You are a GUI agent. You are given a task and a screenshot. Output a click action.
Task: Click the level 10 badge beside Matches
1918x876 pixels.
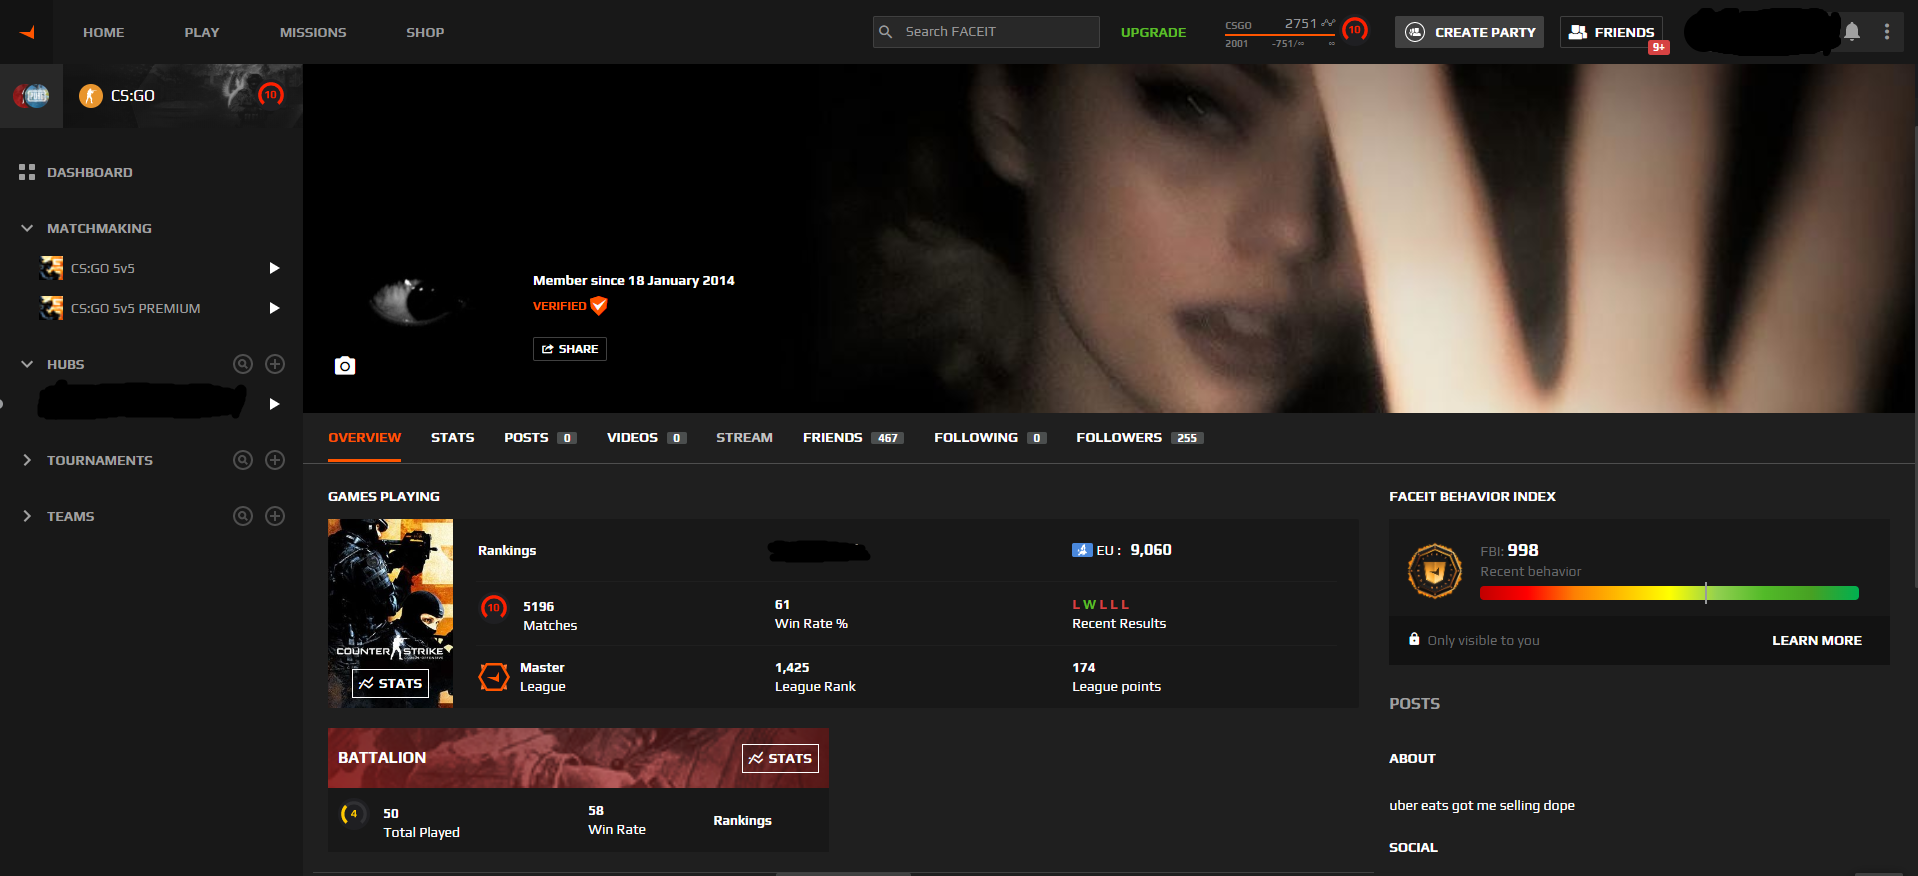(493, 607)
